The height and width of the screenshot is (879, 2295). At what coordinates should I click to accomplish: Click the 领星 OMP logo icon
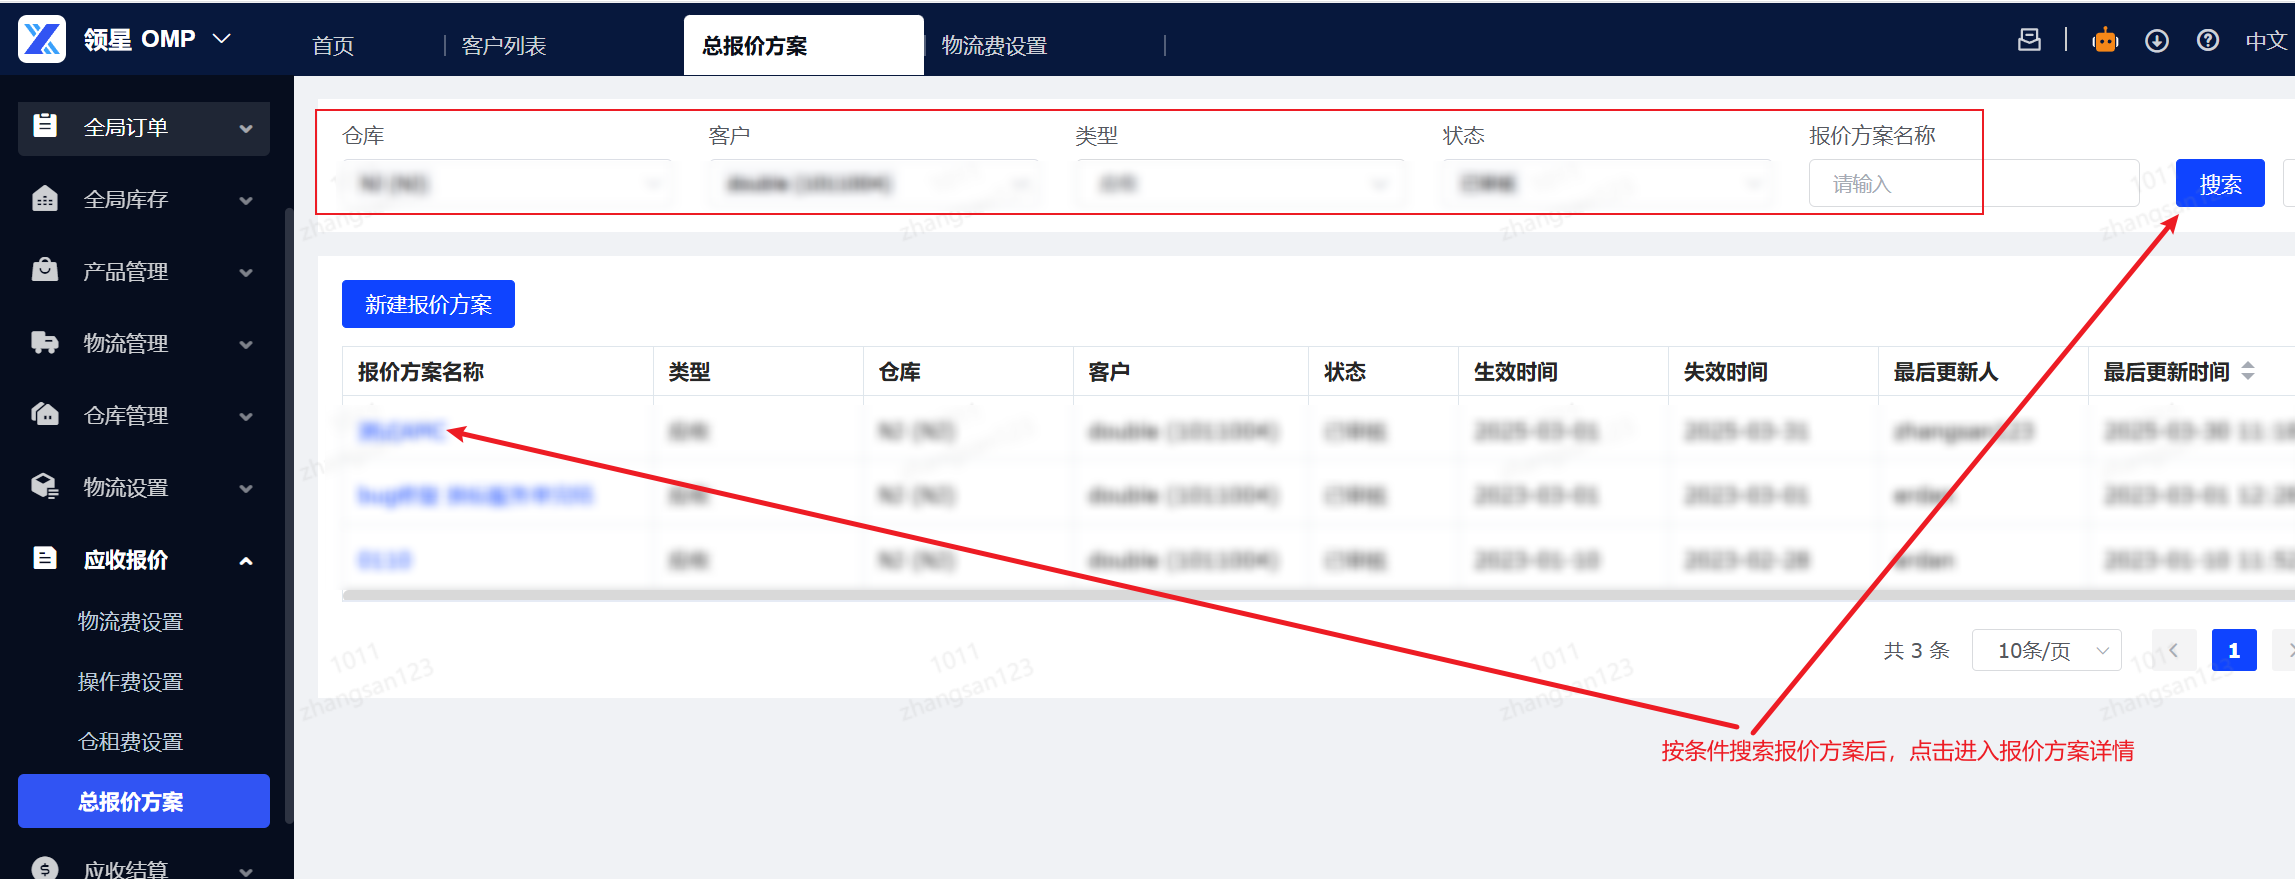point(42,39)
